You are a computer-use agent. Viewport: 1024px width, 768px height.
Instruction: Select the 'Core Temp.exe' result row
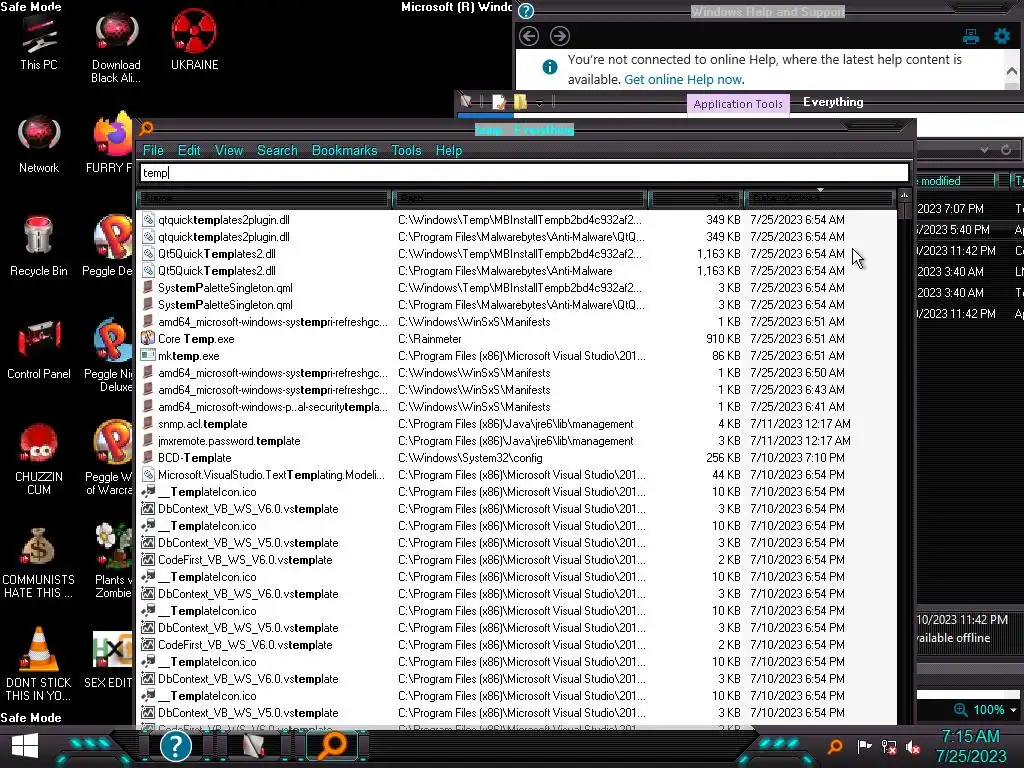(x=516, y=339)
